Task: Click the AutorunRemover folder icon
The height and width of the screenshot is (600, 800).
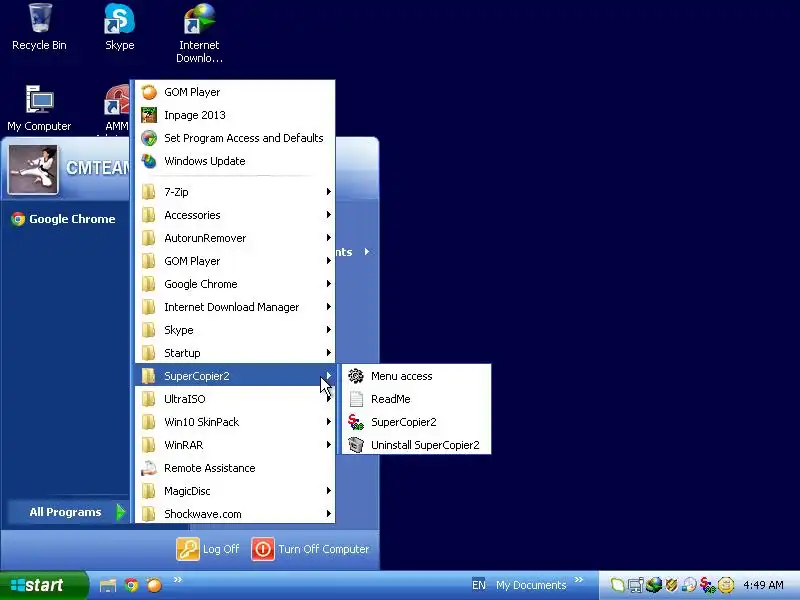Action: pyautogui.click(x=148, y=238)
